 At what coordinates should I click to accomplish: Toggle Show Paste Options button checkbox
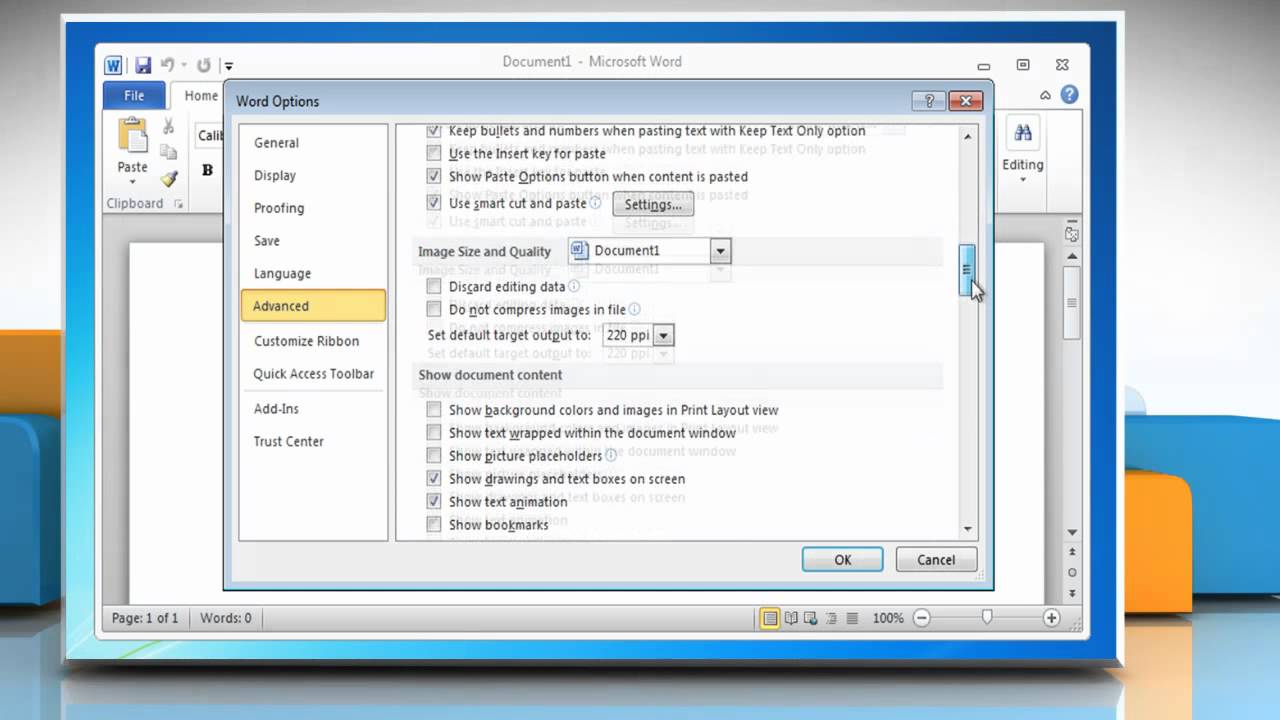433,176
